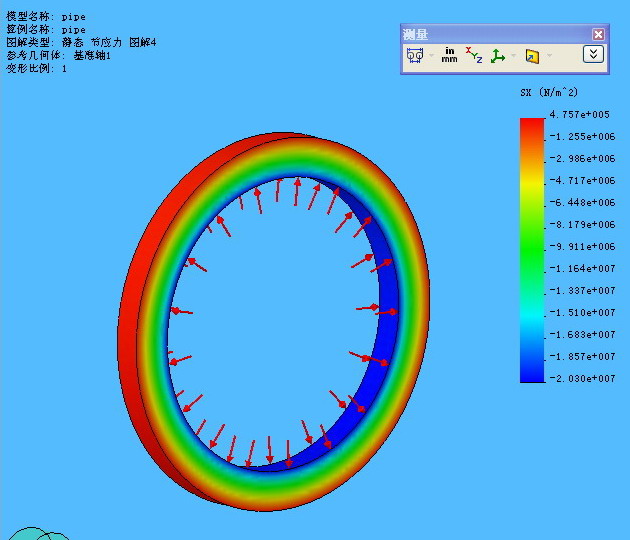This screenshot has height=540, width=630.
Task: Expand dropdown beside the green coordinate axes icon
Action: tap(513, 55)
